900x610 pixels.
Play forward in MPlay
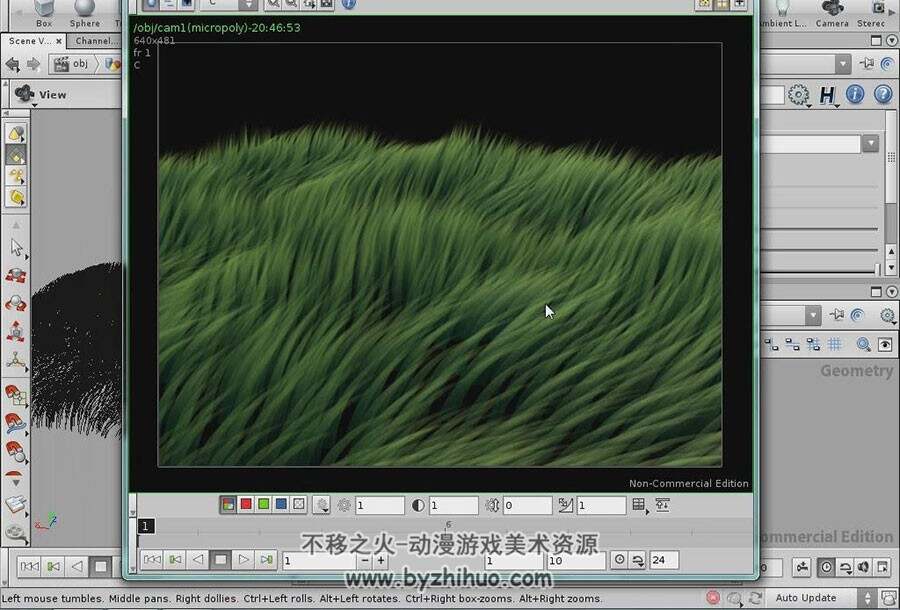pos(243,559)
